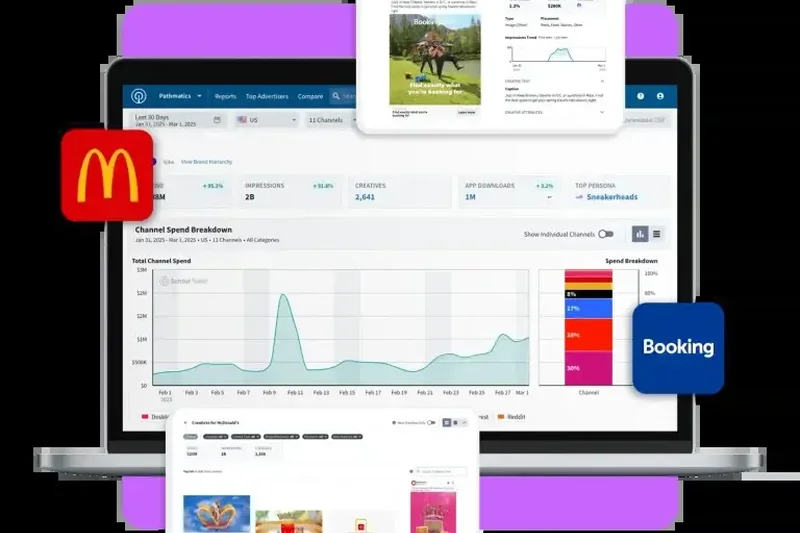
Task: Open the Pathmatics product dropdown
Action: (x=180, y=96)
